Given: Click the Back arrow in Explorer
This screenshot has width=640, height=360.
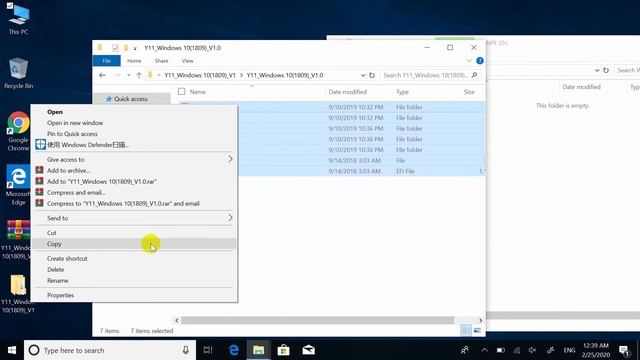Looking at the screenshot, I should (102, 75).
